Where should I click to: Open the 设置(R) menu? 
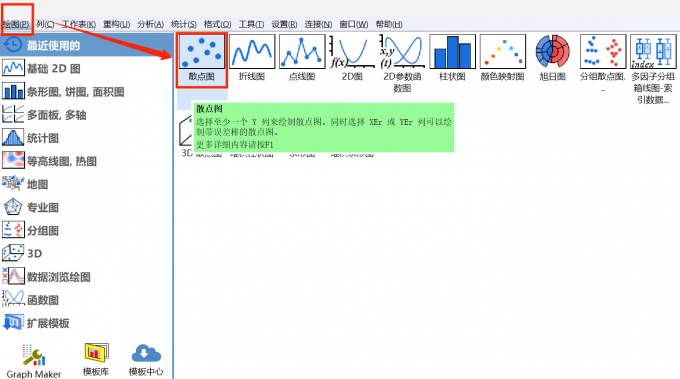[284, 24]
